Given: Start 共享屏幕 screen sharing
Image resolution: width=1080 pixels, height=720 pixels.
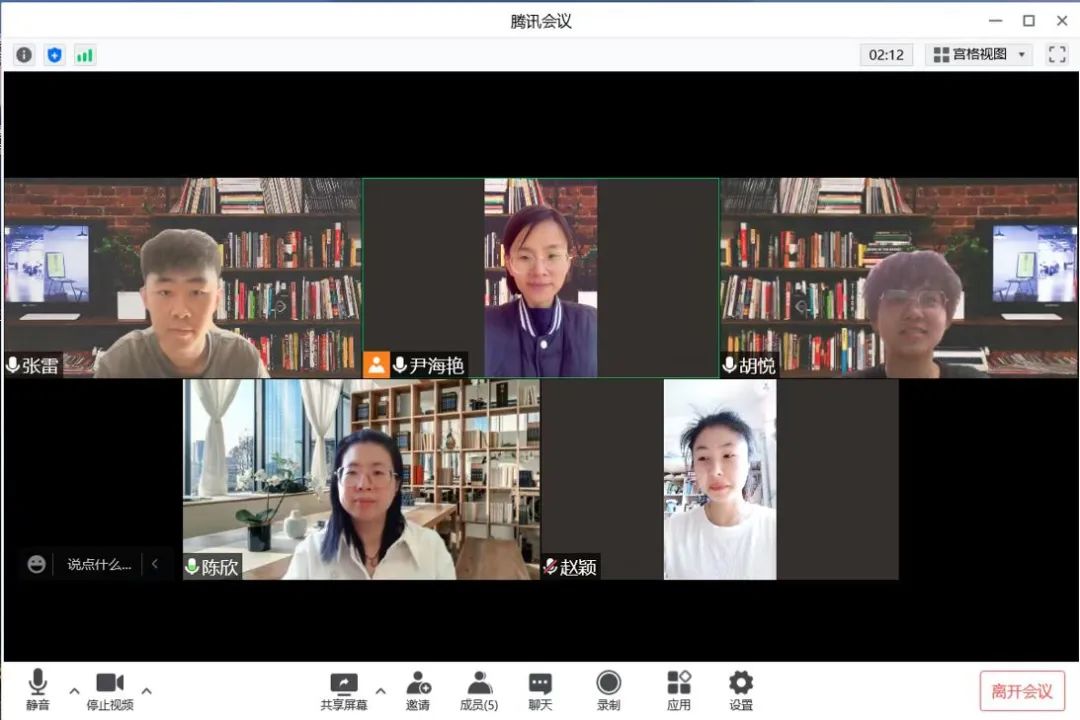Looking at the screenshot, I should tap(344, 691).
